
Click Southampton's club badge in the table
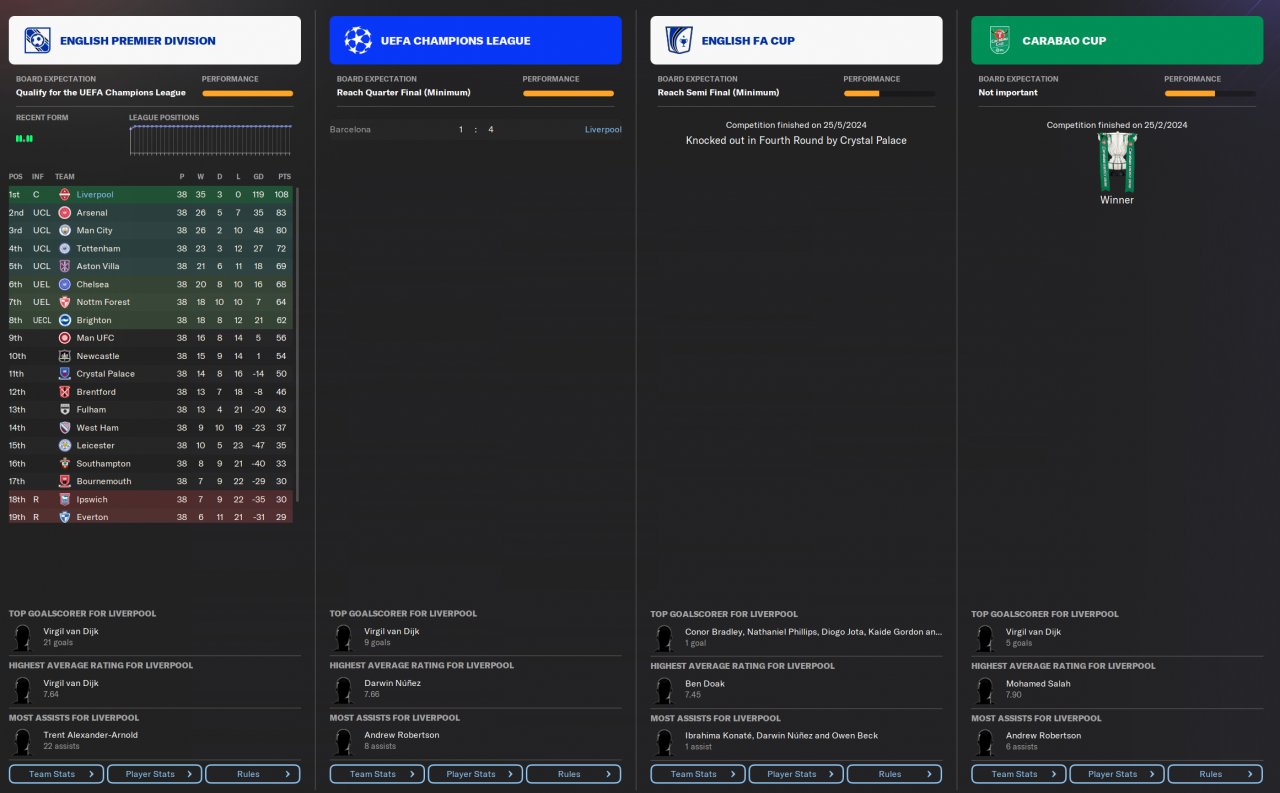(x=65, y=464)
